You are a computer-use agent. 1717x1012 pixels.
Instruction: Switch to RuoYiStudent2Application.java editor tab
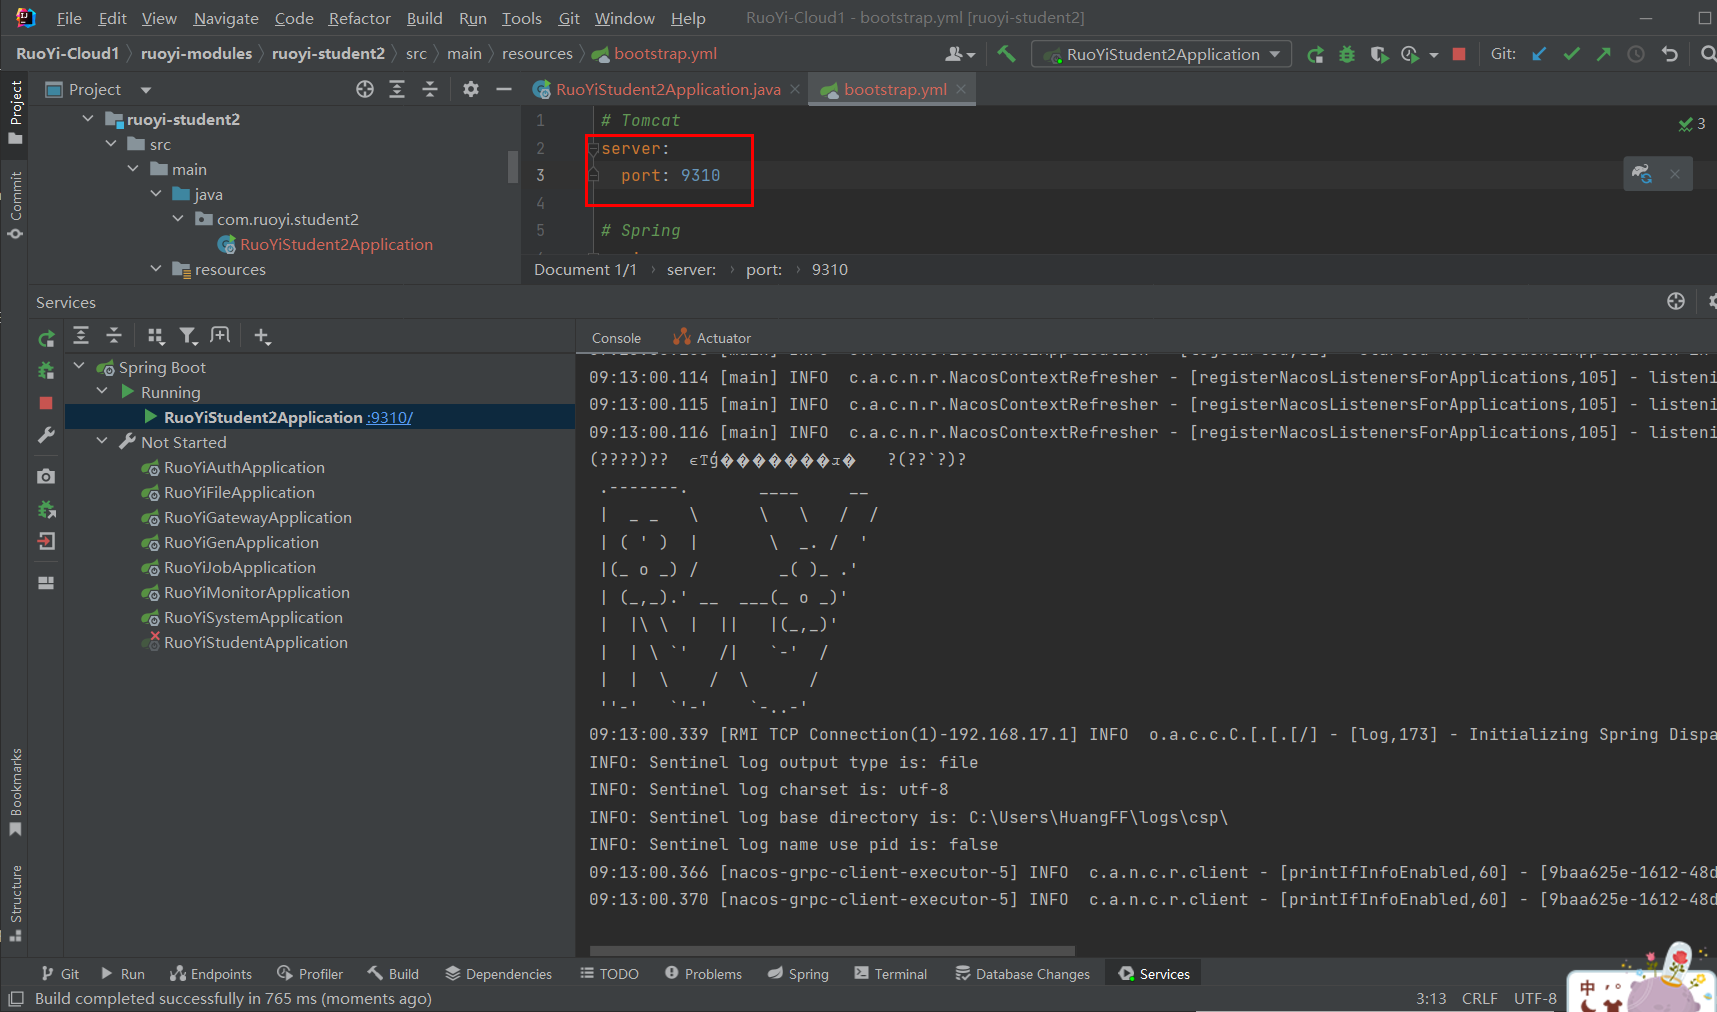[667, 89]
